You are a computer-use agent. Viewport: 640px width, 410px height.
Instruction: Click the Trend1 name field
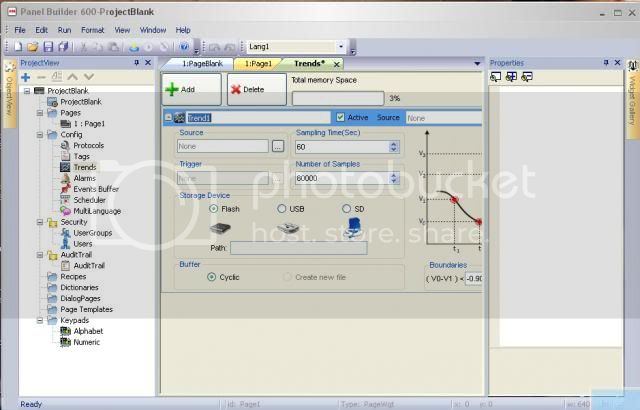point(258,118)
